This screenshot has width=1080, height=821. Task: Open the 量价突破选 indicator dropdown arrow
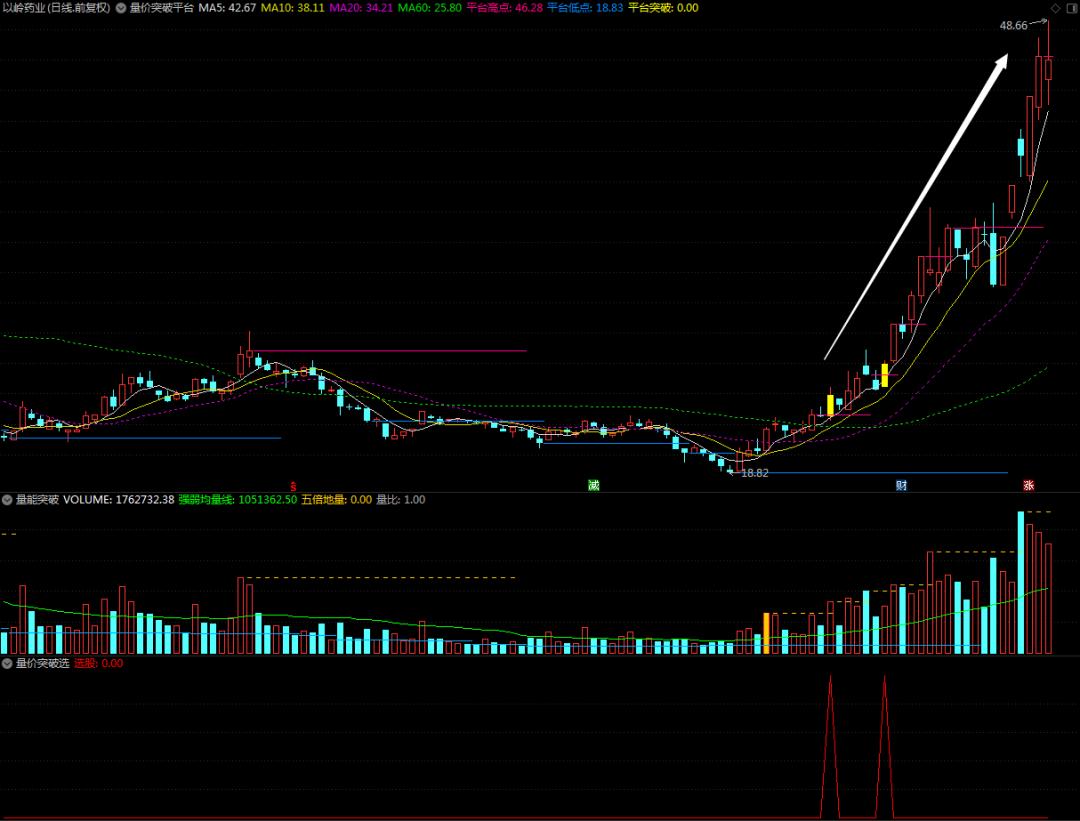pos(7,664)
